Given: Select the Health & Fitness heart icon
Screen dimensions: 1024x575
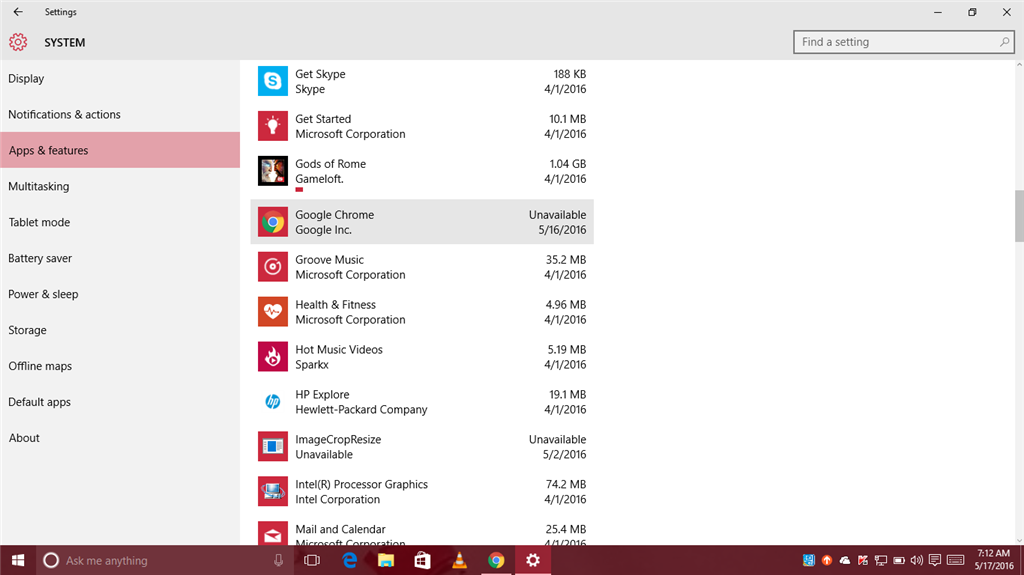Looking at the screenshot, I should [272, 312].
